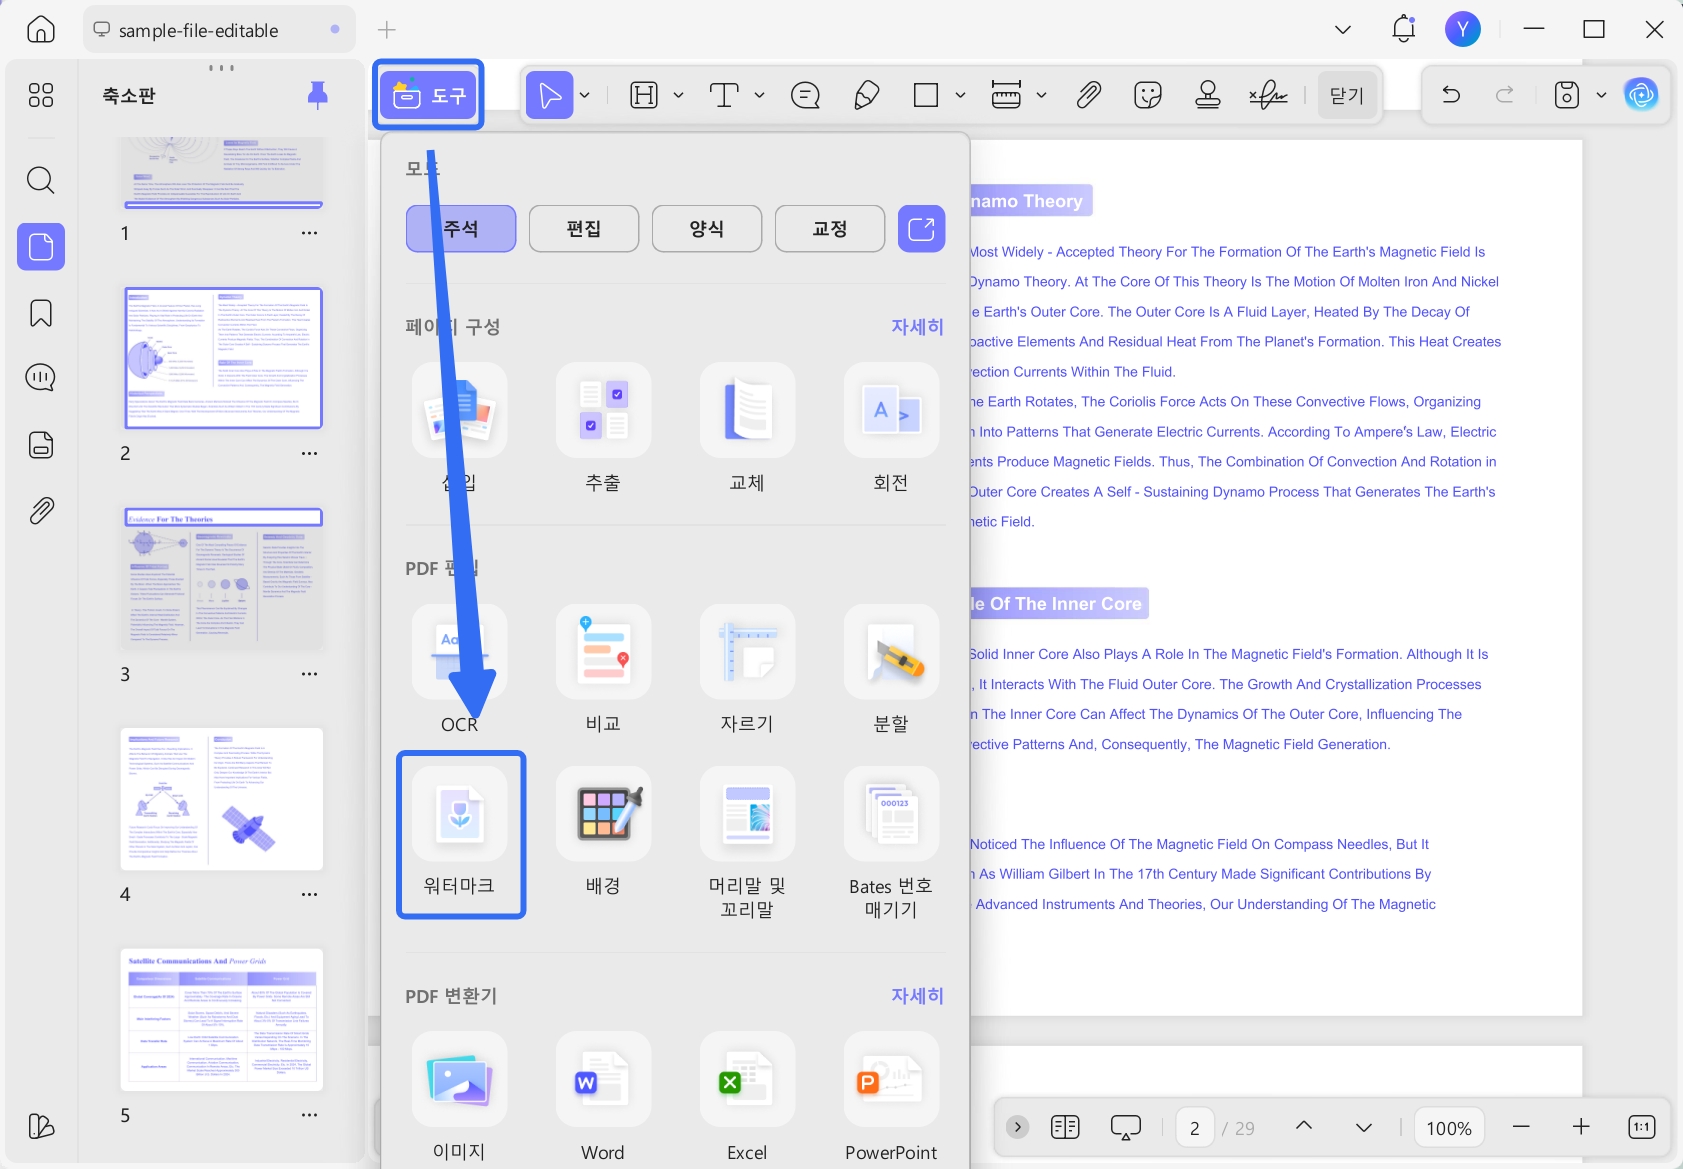This screenshot has width=1683, height=1169.
Task: Redo the last action
Action: point(1504,95)
